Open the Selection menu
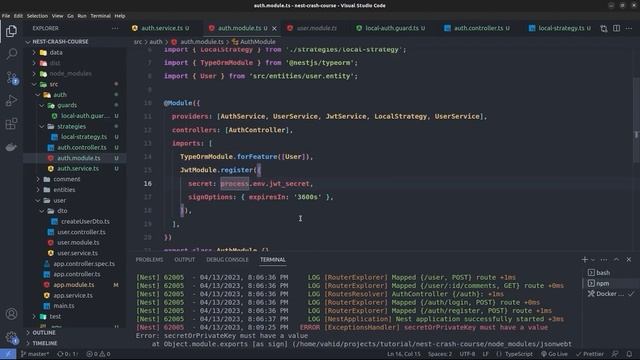Viewport: 640px width, 360px height. 37,16
